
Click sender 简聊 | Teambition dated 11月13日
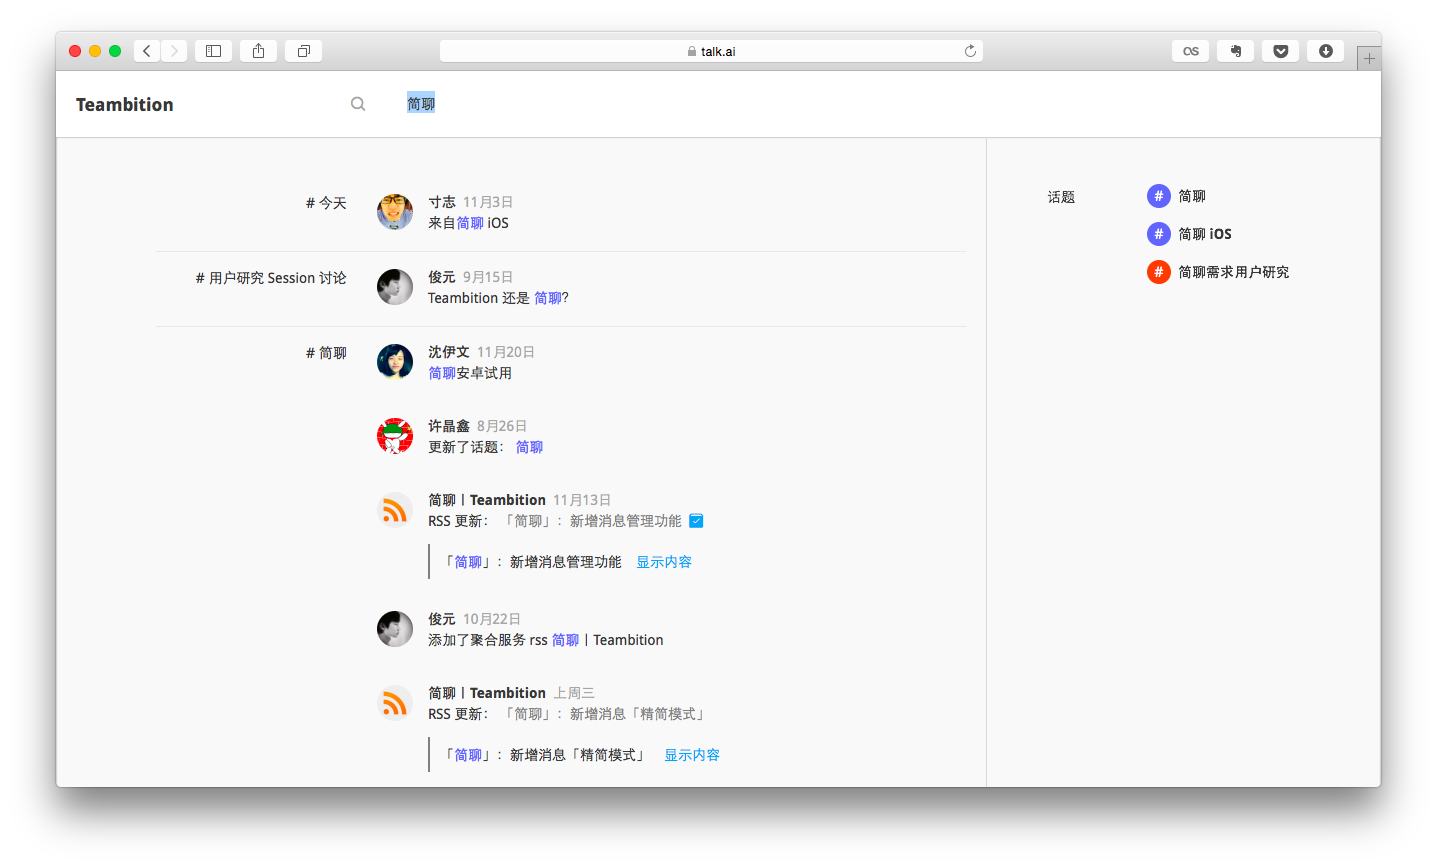[487, 500]
